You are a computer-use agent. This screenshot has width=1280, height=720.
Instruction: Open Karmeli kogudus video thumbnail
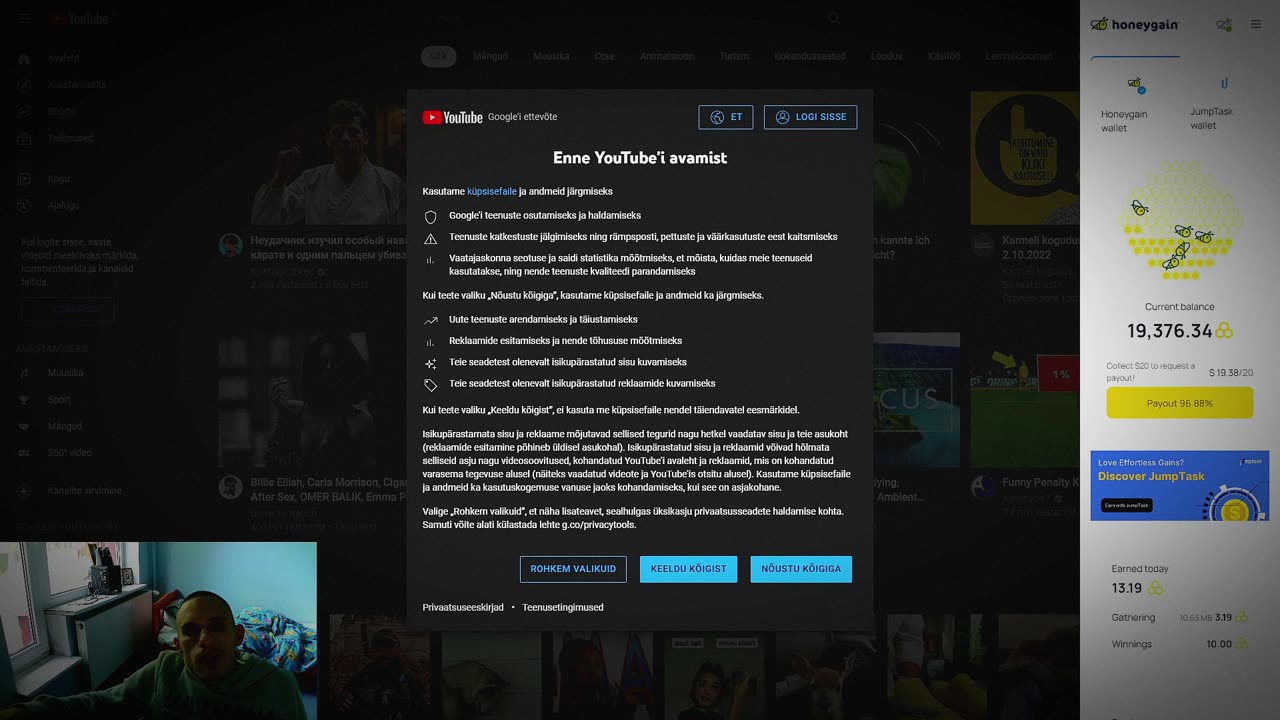point(1025,158)
